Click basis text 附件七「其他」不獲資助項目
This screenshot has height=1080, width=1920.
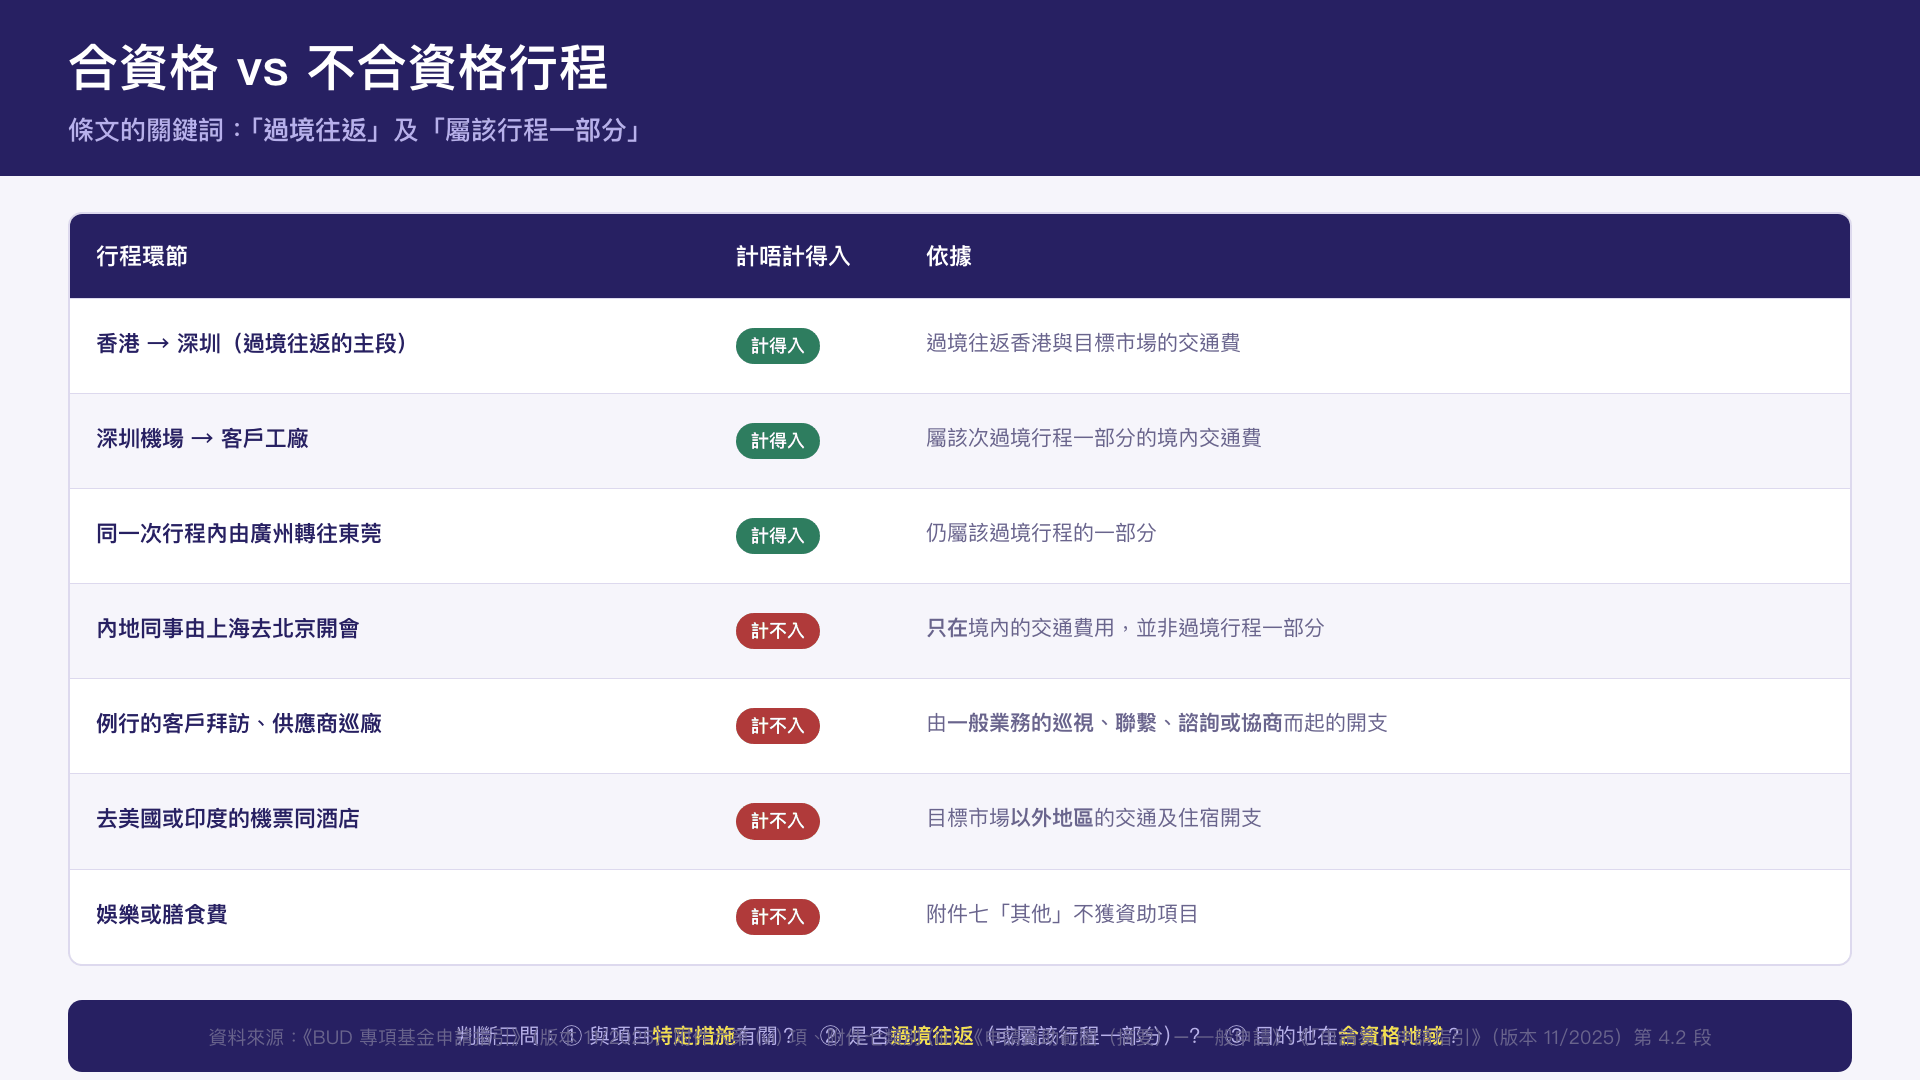click(x=1062, y=914)
